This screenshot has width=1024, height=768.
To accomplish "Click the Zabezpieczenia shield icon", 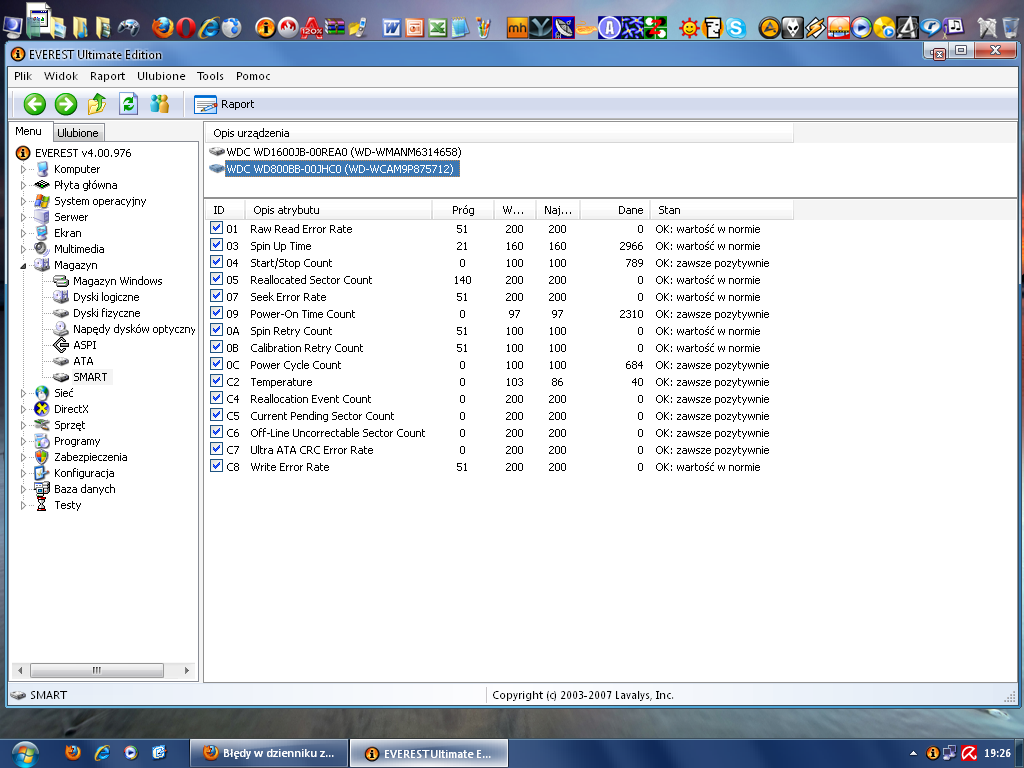I will point(42,457).
